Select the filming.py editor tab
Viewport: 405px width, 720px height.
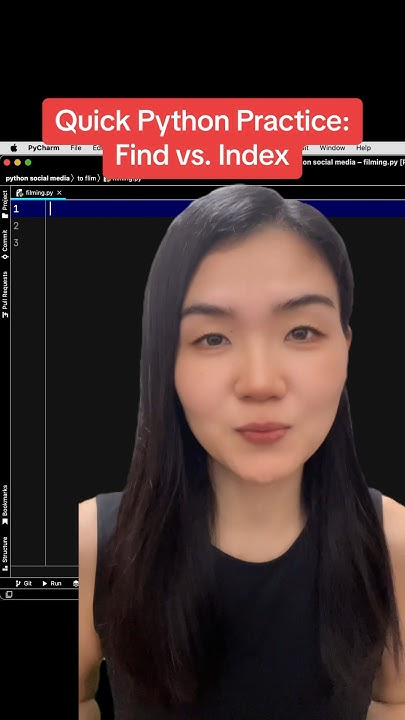pos(39,193)
